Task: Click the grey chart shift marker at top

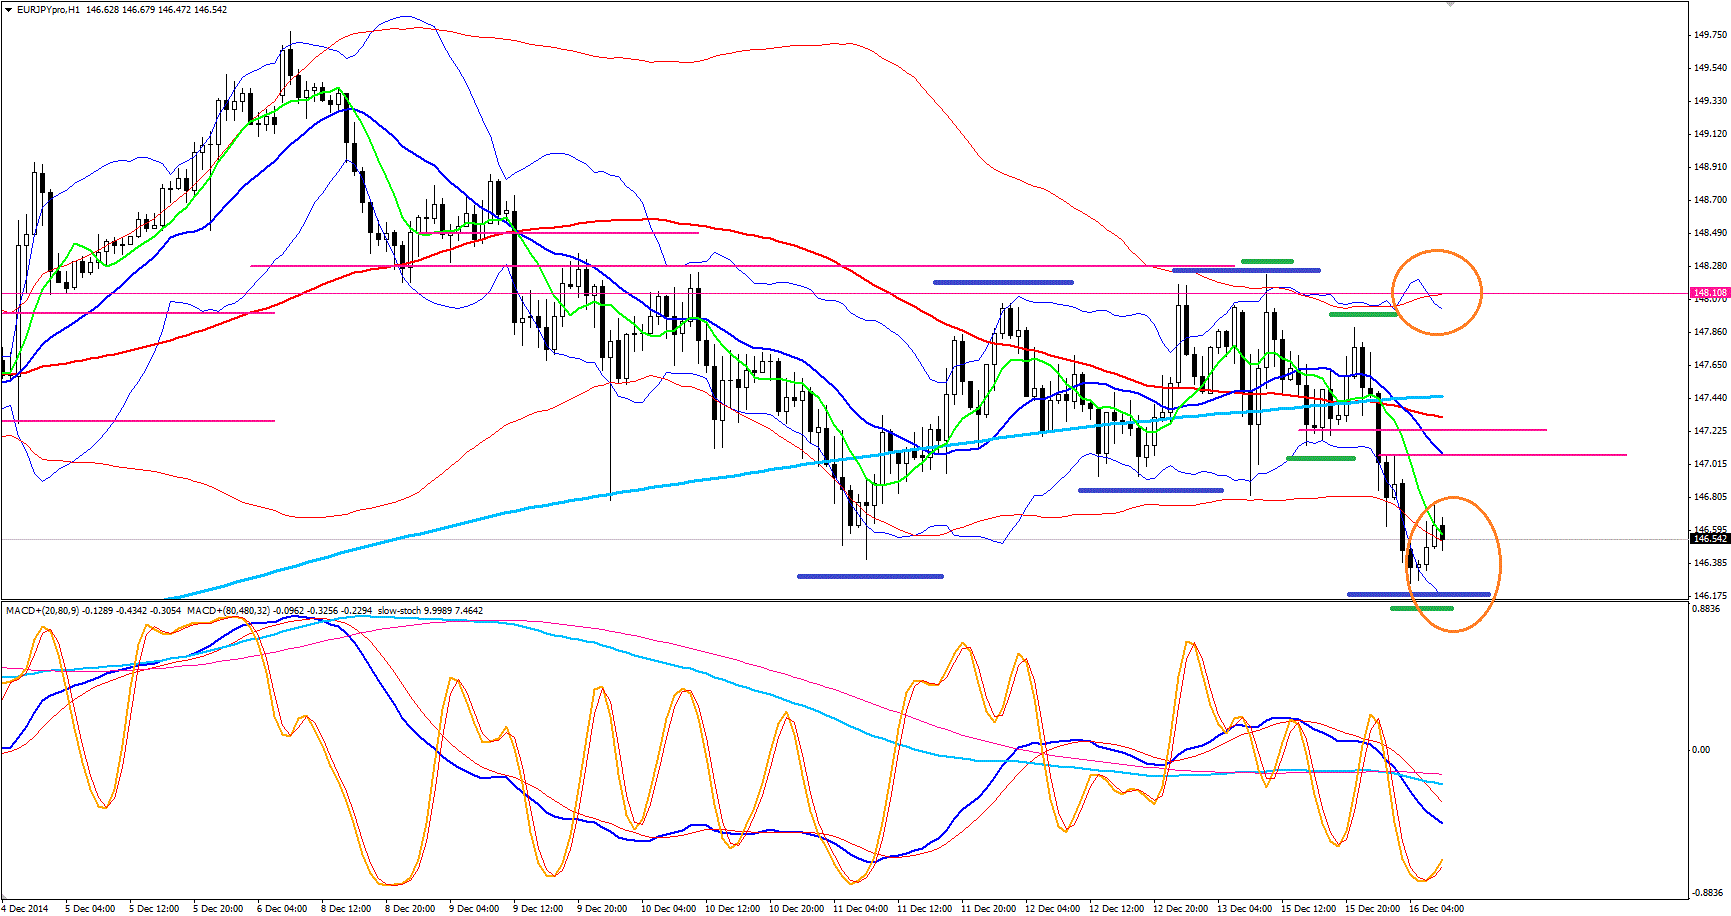Action: pyautogui.click(x=1449, y=4)
